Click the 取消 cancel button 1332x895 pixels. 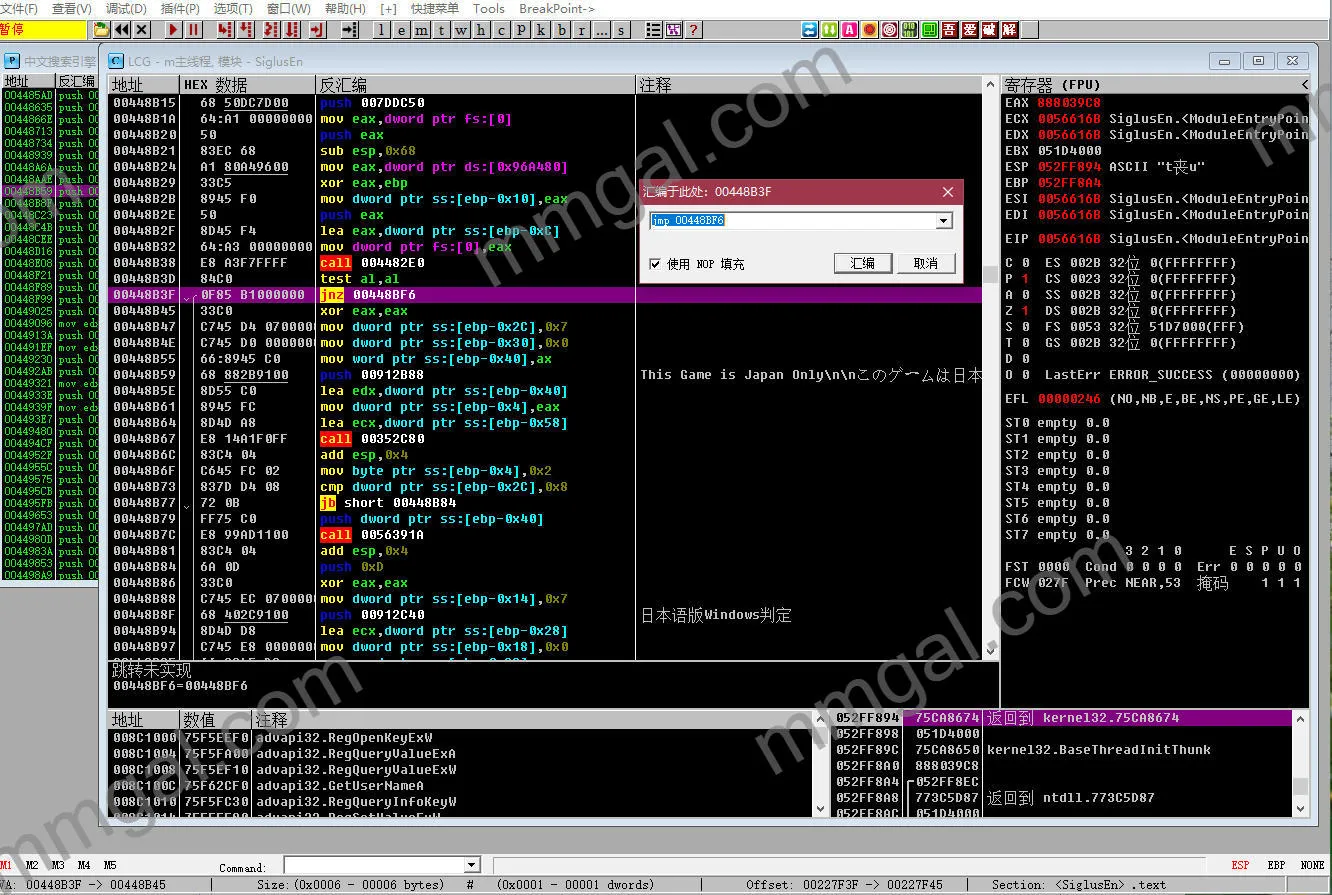pyautogui.click(x=925, y=263)
